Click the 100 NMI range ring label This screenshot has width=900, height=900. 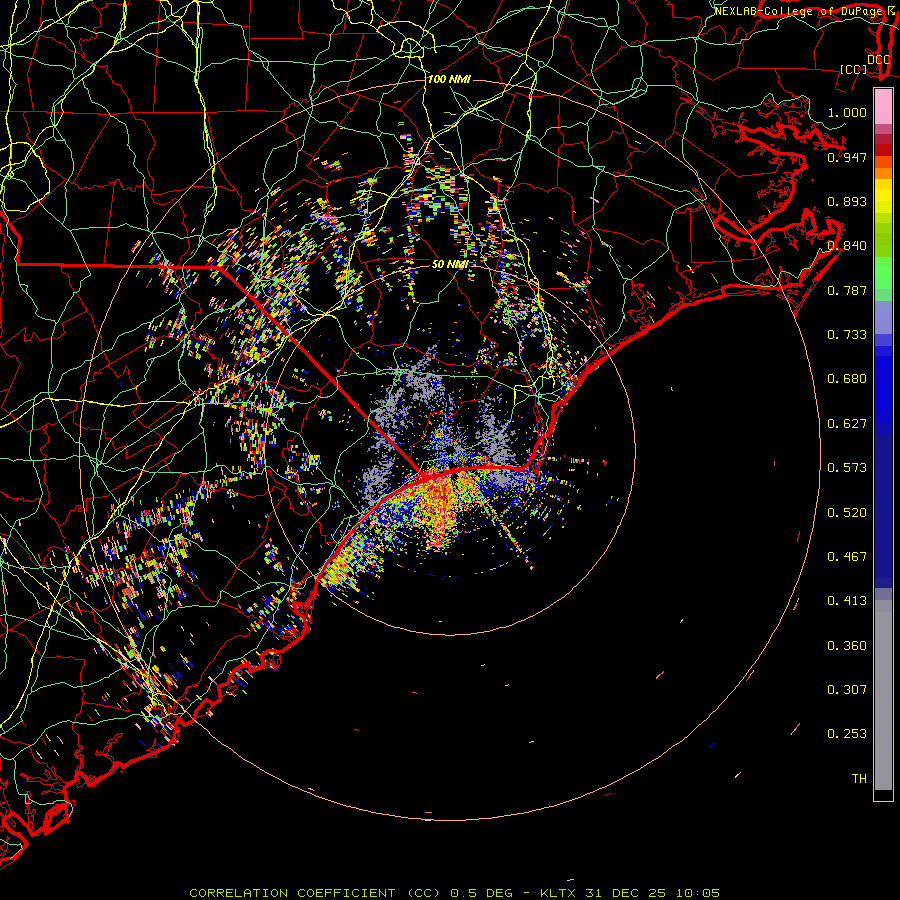tap(449, 79)
